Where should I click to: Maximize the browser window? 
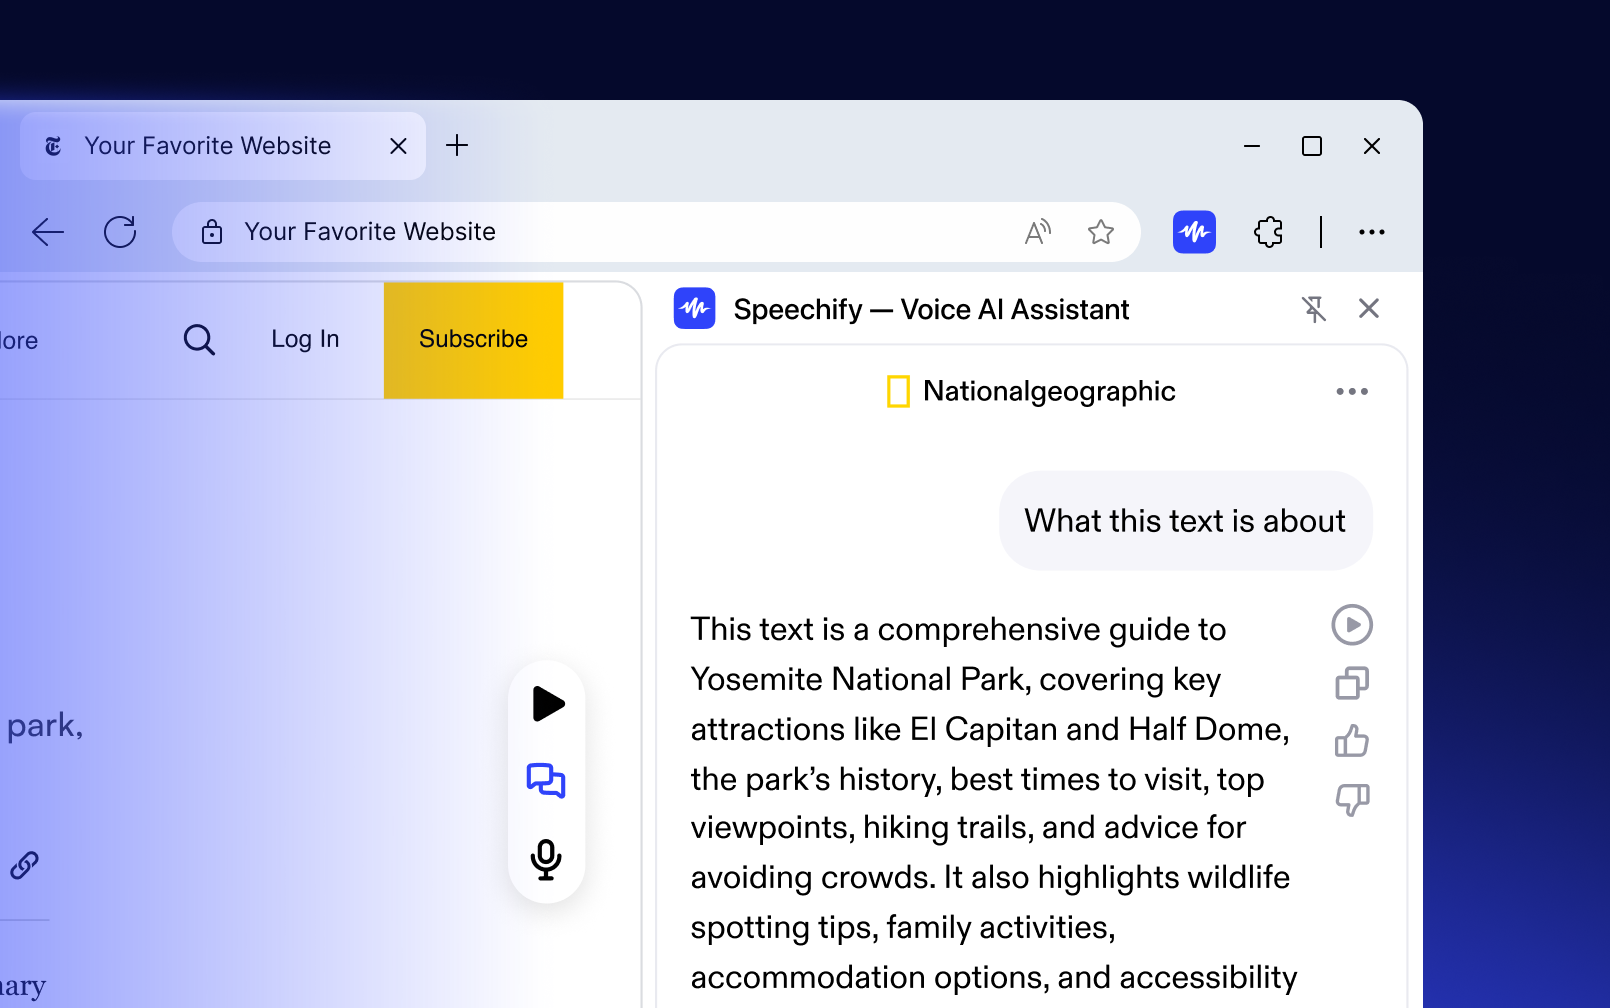(1312, 146)
